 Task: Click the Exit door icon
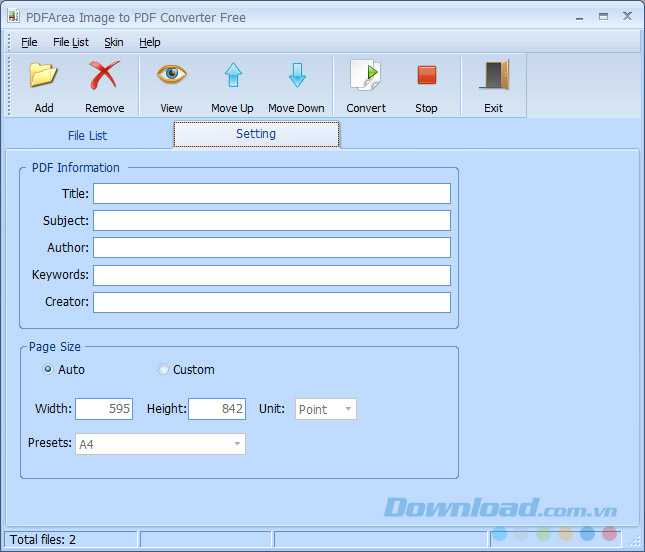pos(493,76)
